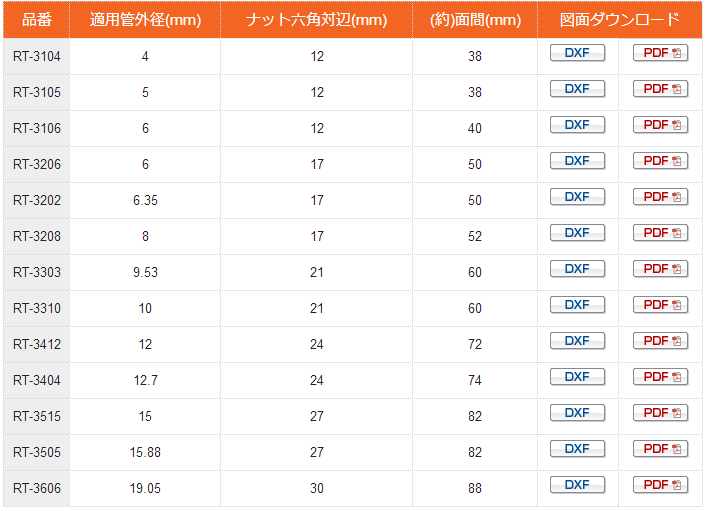Image resolution: width=709 pixels, height=511 pixels.
Task: Download DXF drawing for RT-3505
Action: coord(577,449)
